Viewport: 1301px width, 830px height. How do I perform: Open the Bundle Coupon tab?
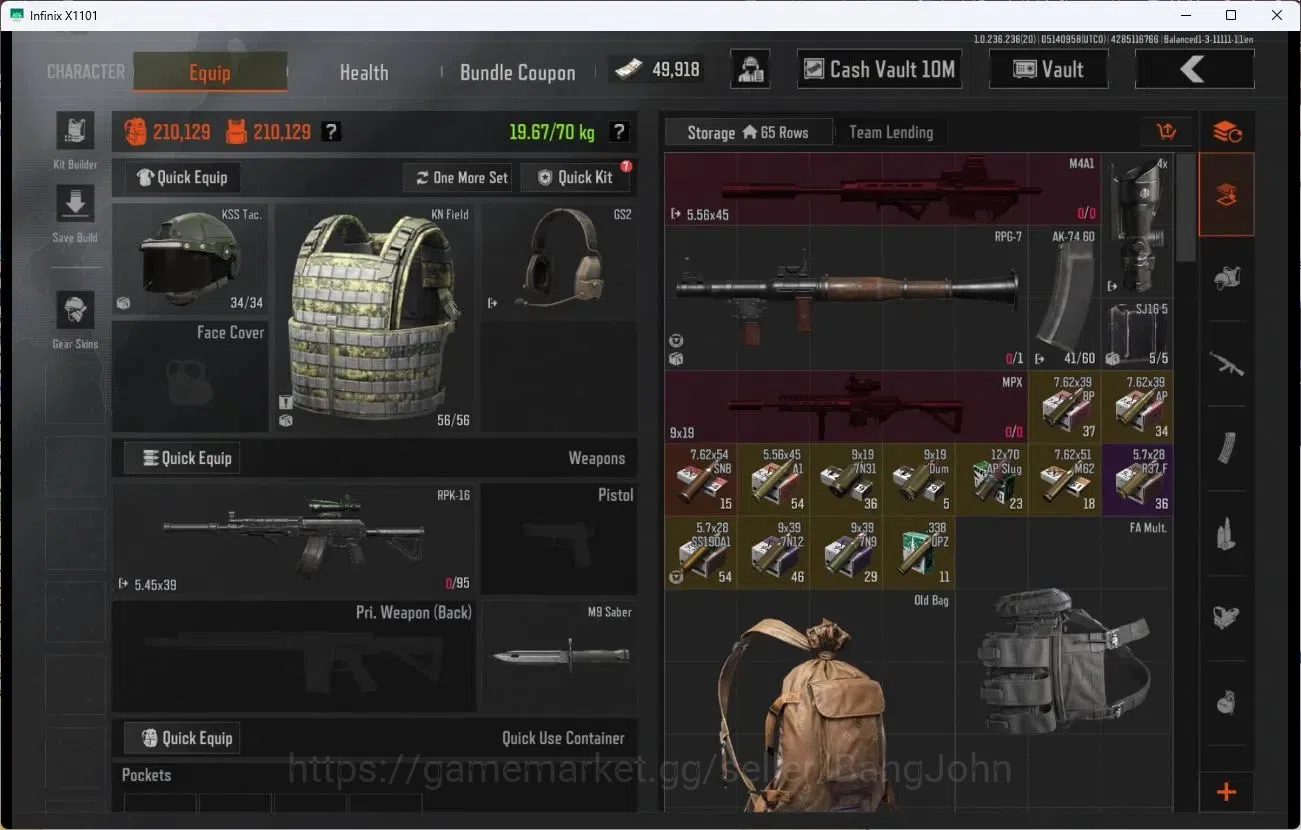[517, 72]
